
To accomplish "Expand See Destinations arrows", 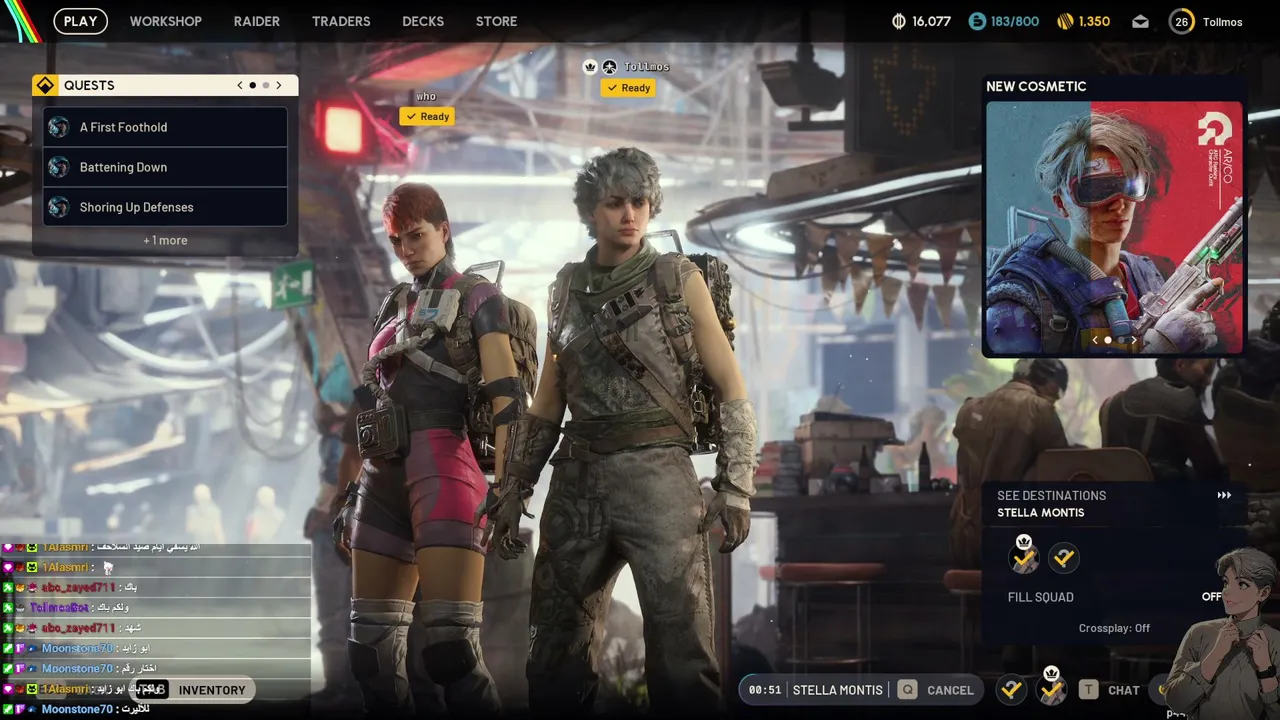I will (x=1224, y=495).
